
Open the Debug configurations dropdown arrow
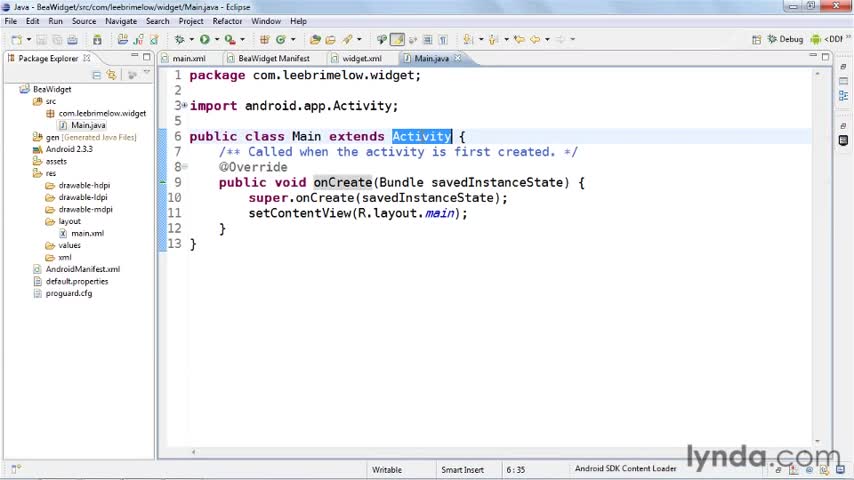pyautogui.click(x=191, y=40)
